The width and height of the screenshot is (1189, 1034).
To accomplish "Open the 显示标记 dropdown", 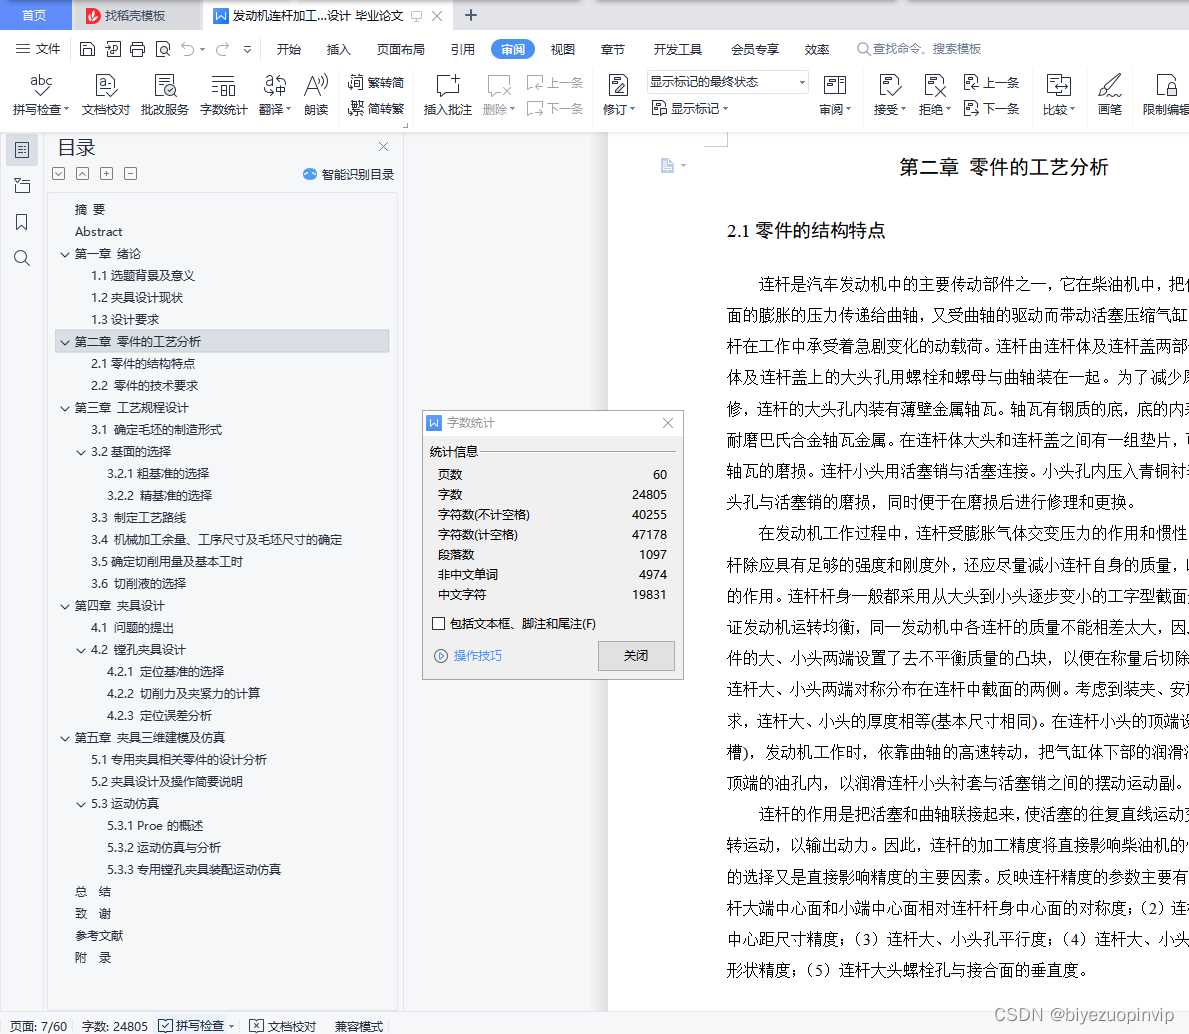I will pyautogui.click(x=690, y=108).
